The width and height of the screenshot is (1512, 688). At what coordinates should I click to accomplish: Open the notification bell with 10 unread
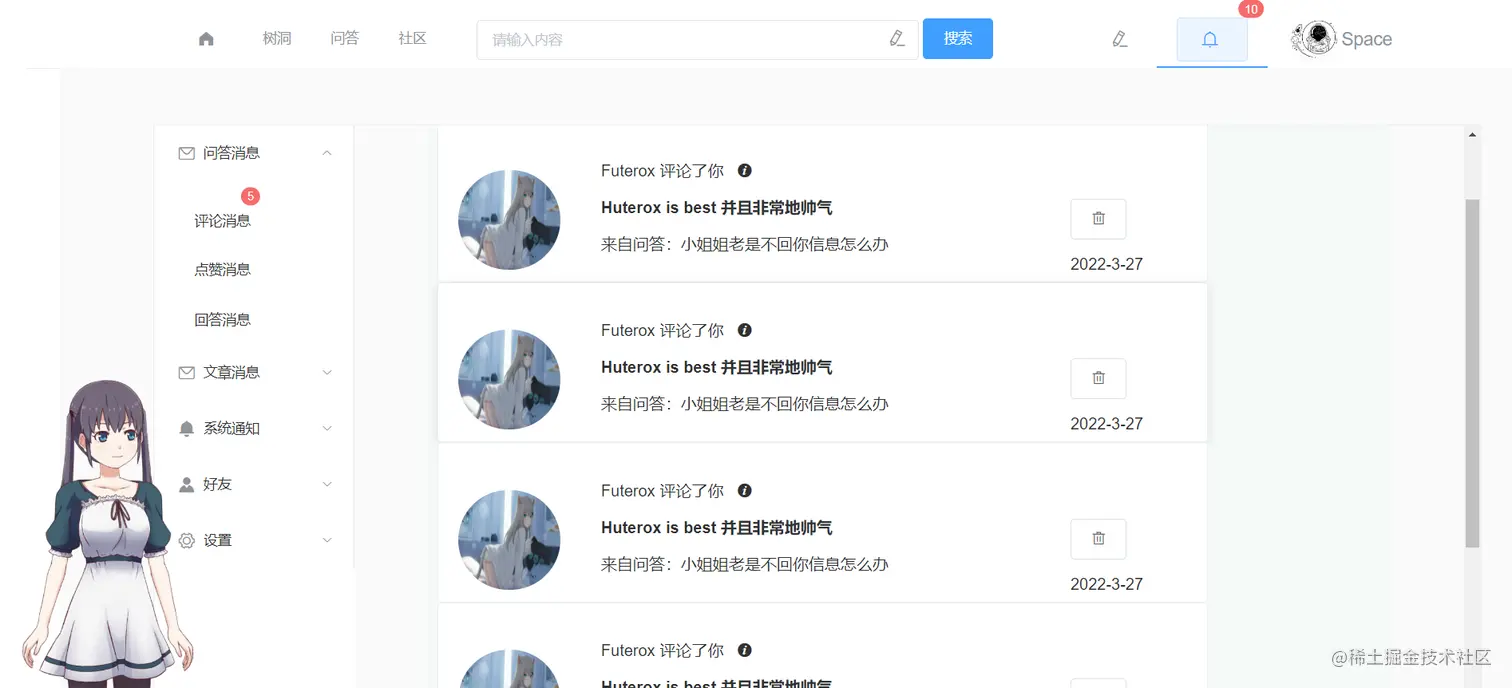tap(1211, 39)
